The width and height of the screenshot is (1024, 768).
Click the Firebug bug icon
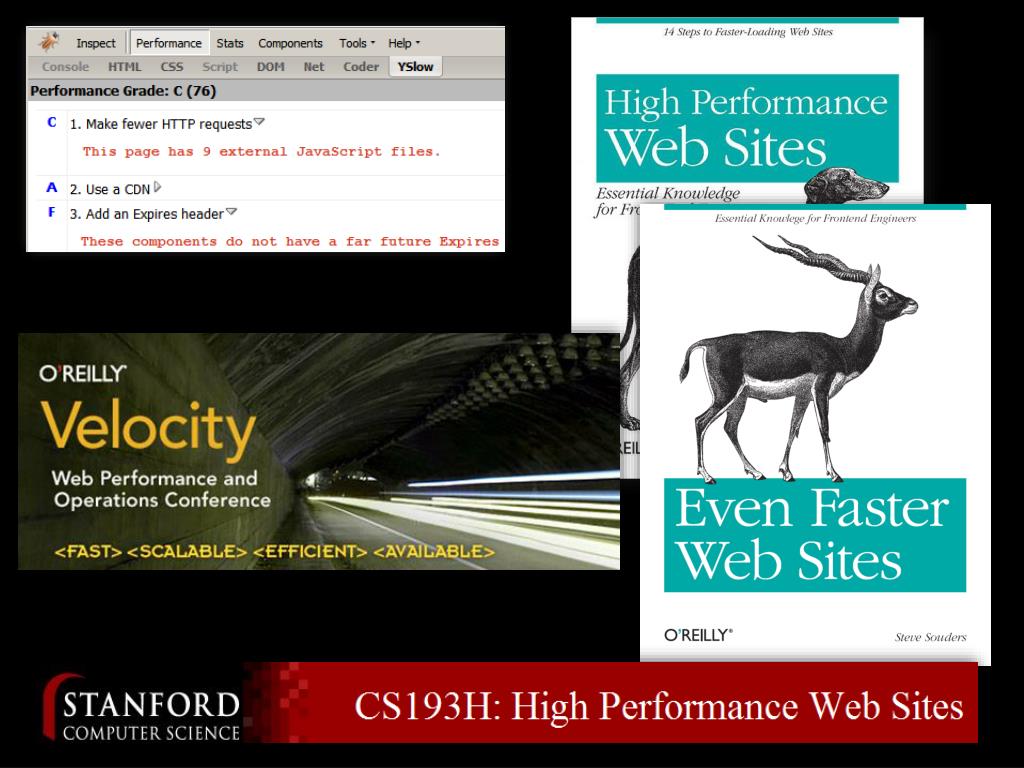click(x=49, y=42)
